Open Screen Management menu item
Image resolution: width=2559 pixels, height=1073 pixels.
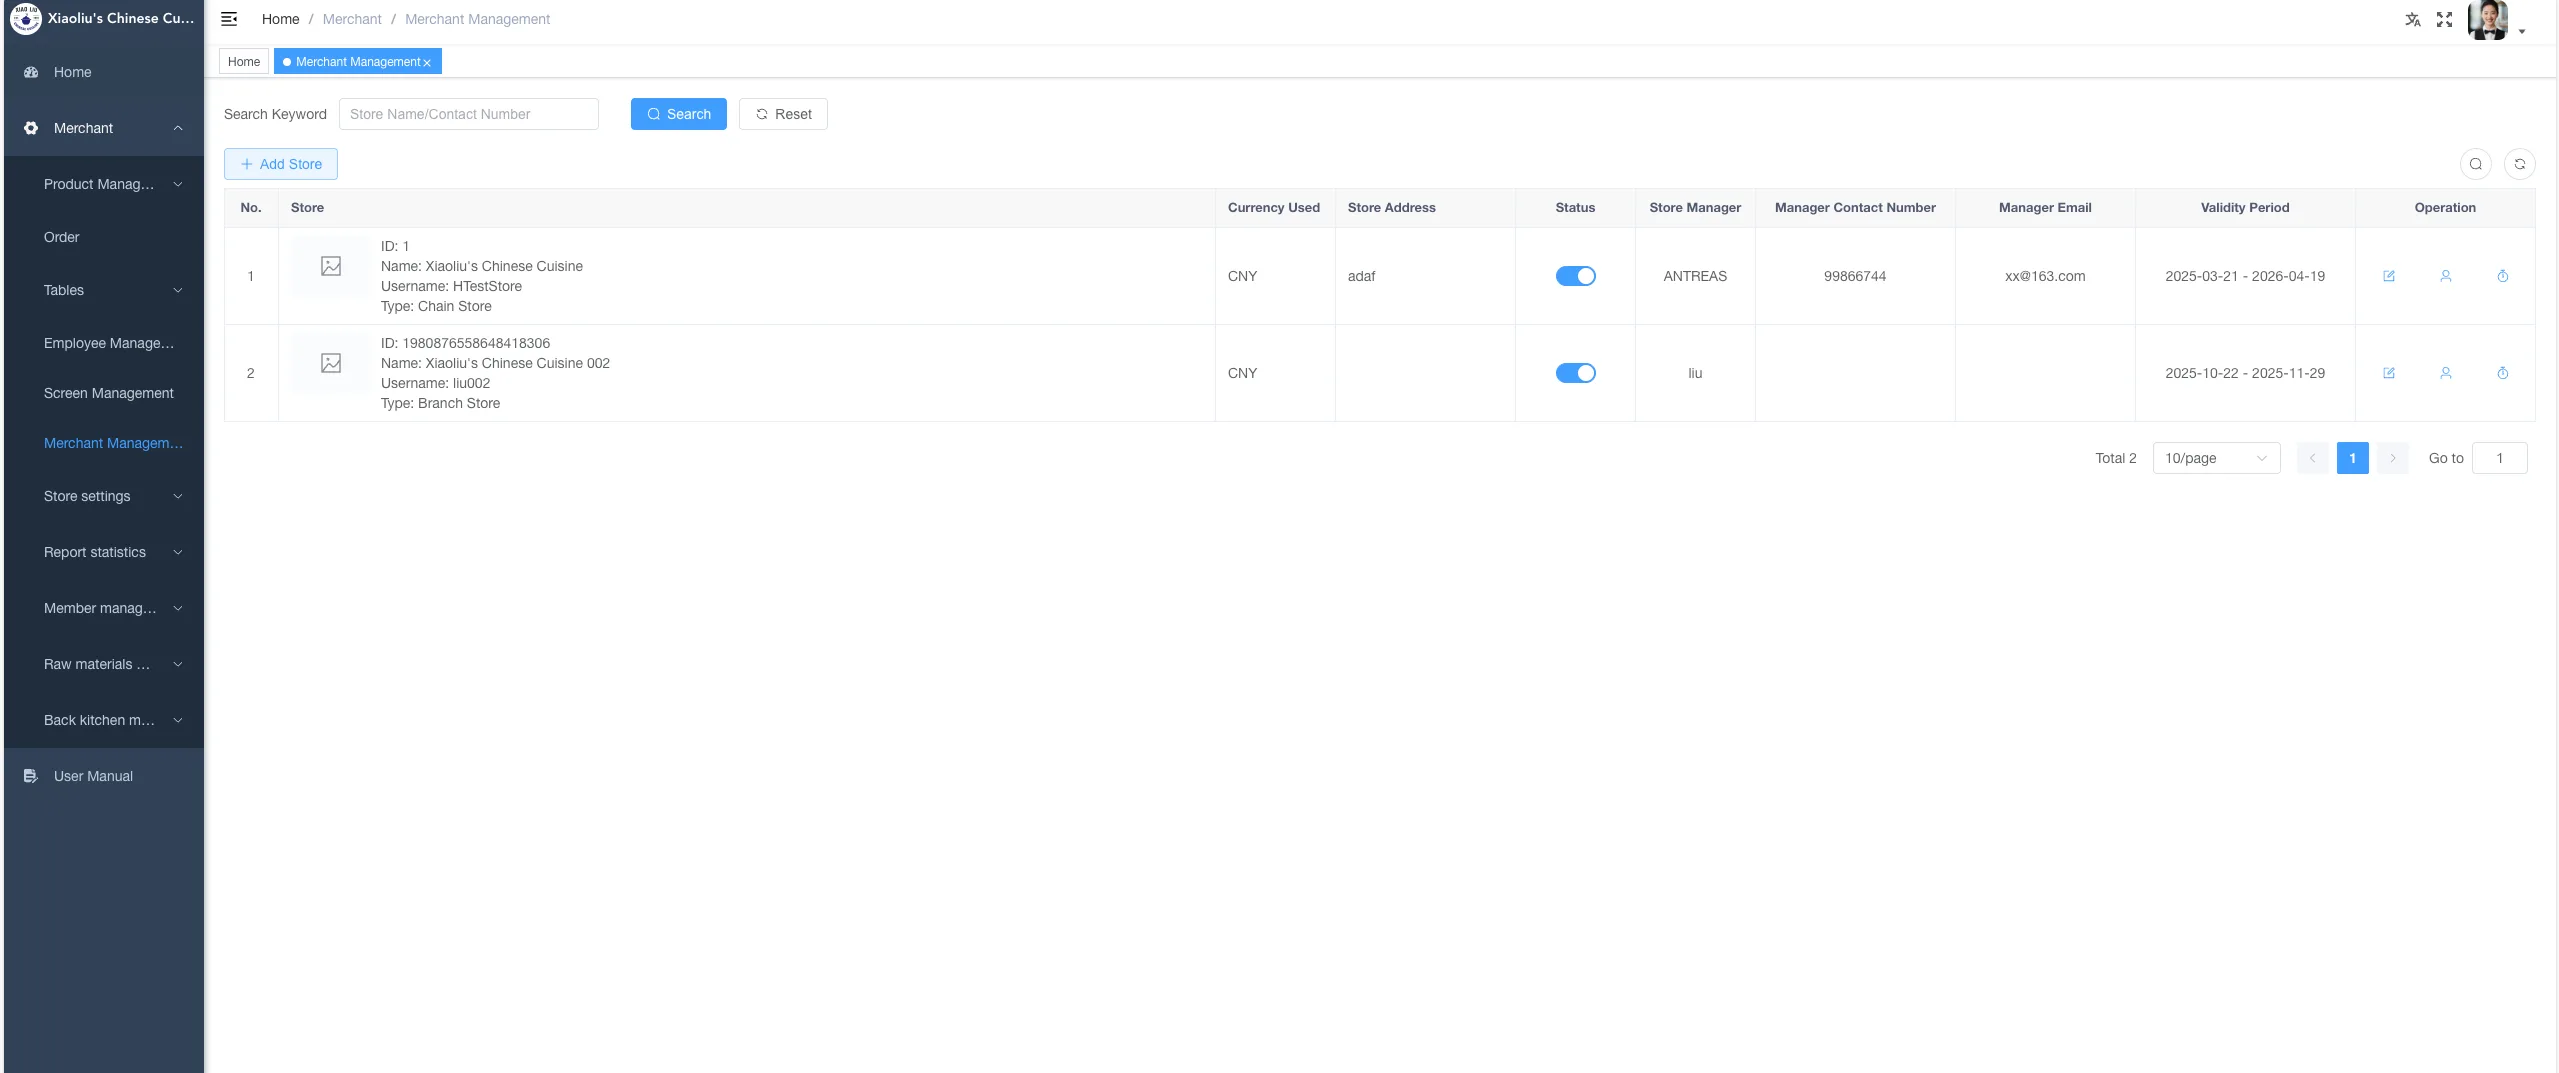(x=109, y=393)
